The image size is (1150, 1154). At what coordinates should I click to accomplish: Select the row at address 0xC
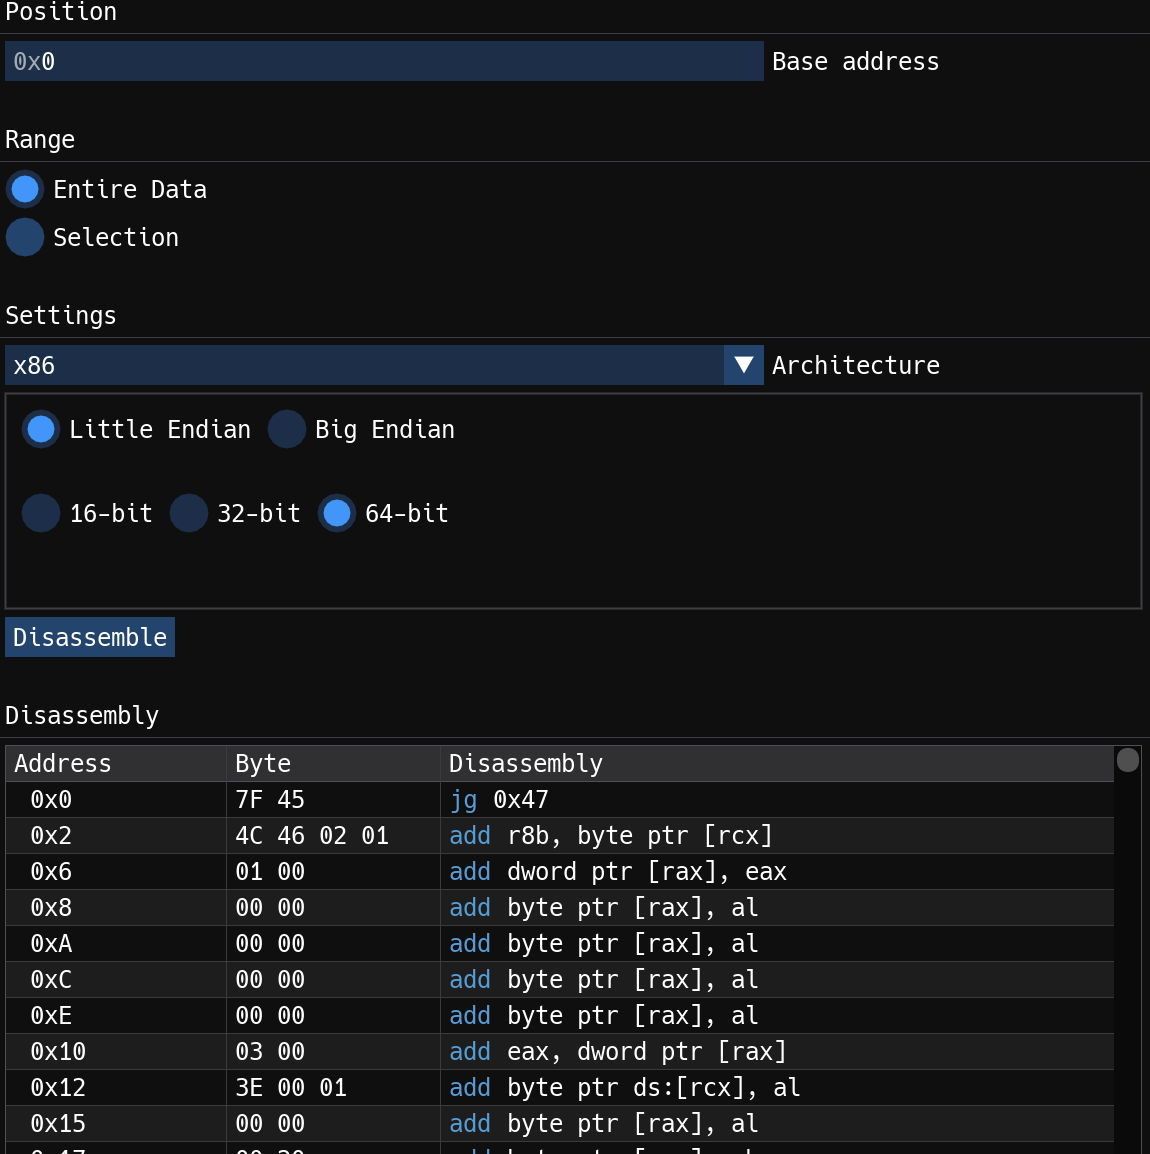559,980
